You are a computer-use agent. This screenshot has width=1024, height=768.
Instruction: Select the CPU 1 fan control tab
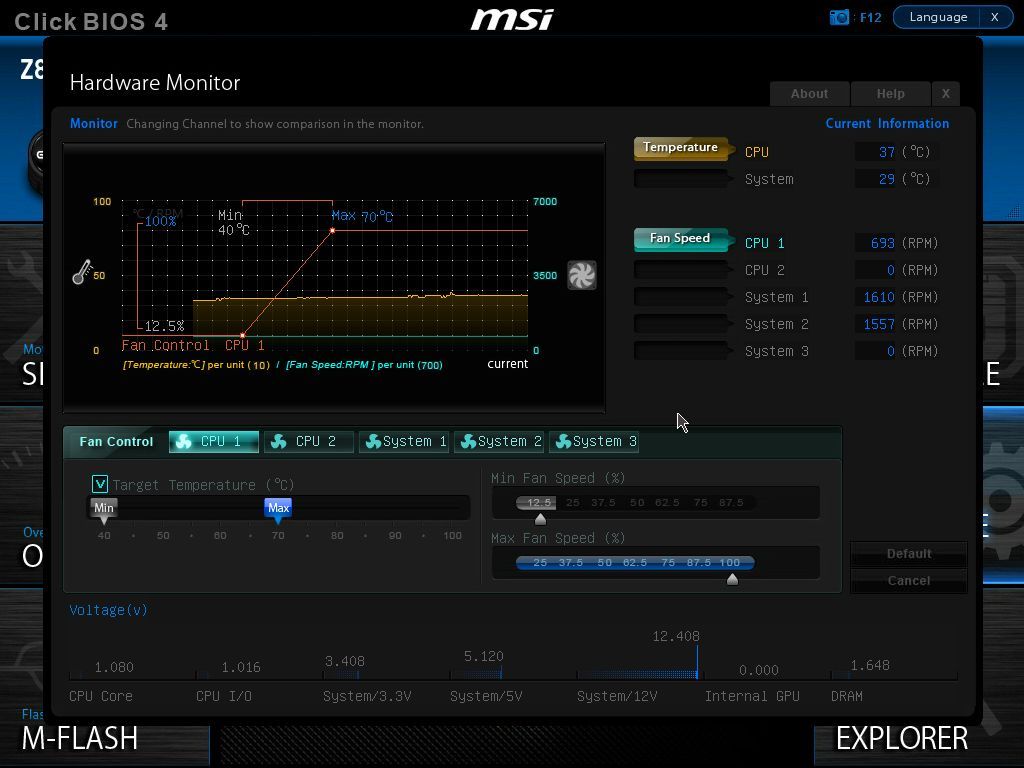(214, 441)
